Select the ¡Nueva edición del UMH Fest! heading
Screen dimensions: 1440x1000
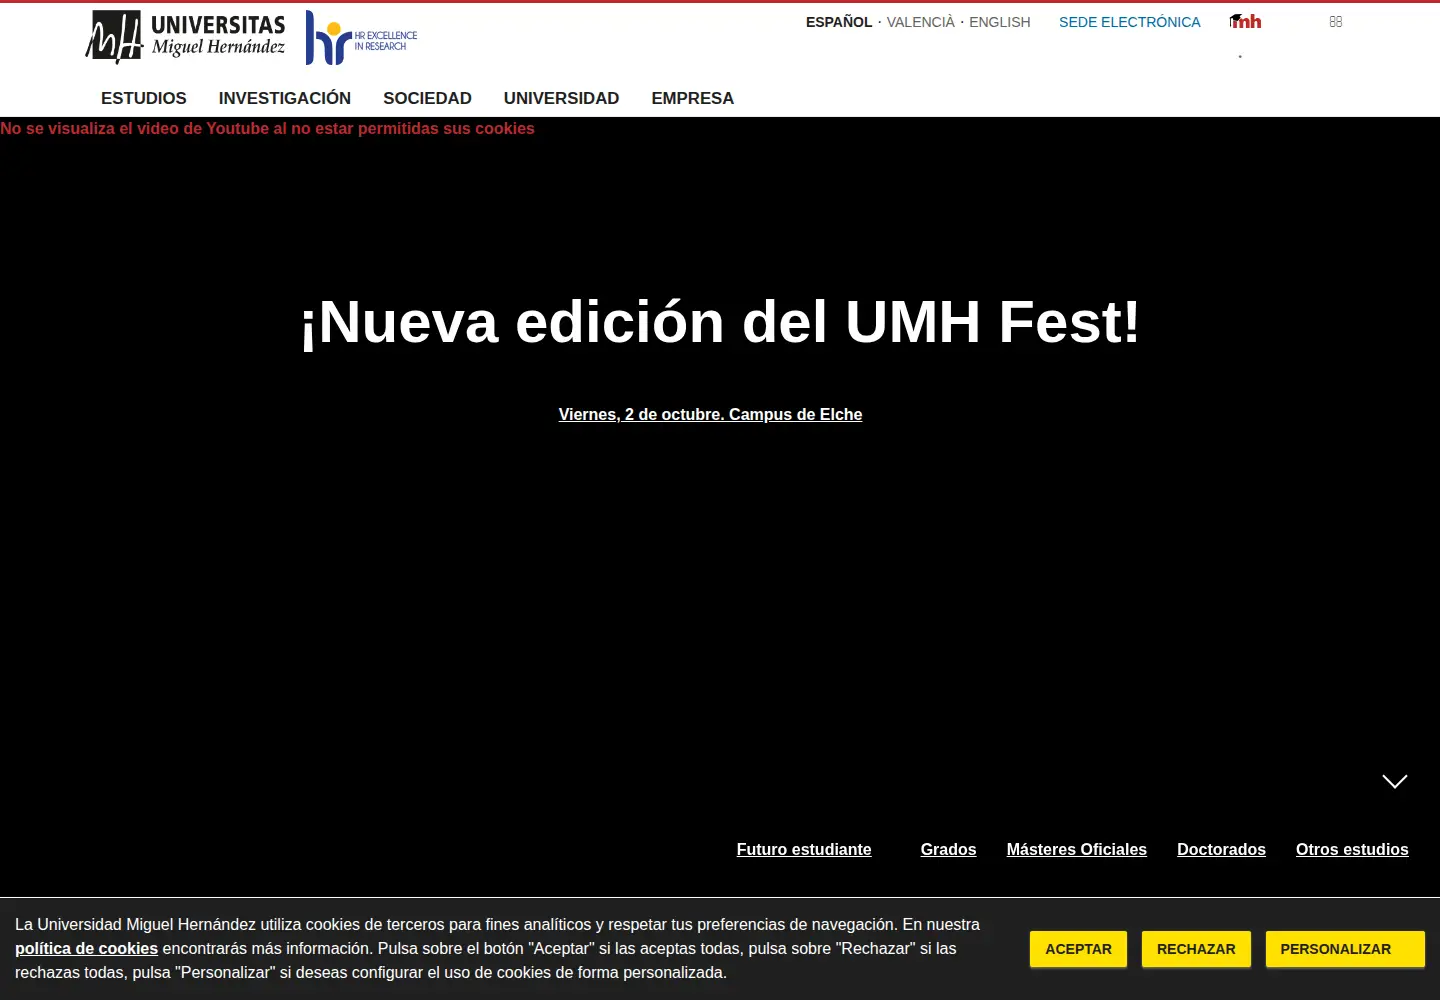click(720, 322)
